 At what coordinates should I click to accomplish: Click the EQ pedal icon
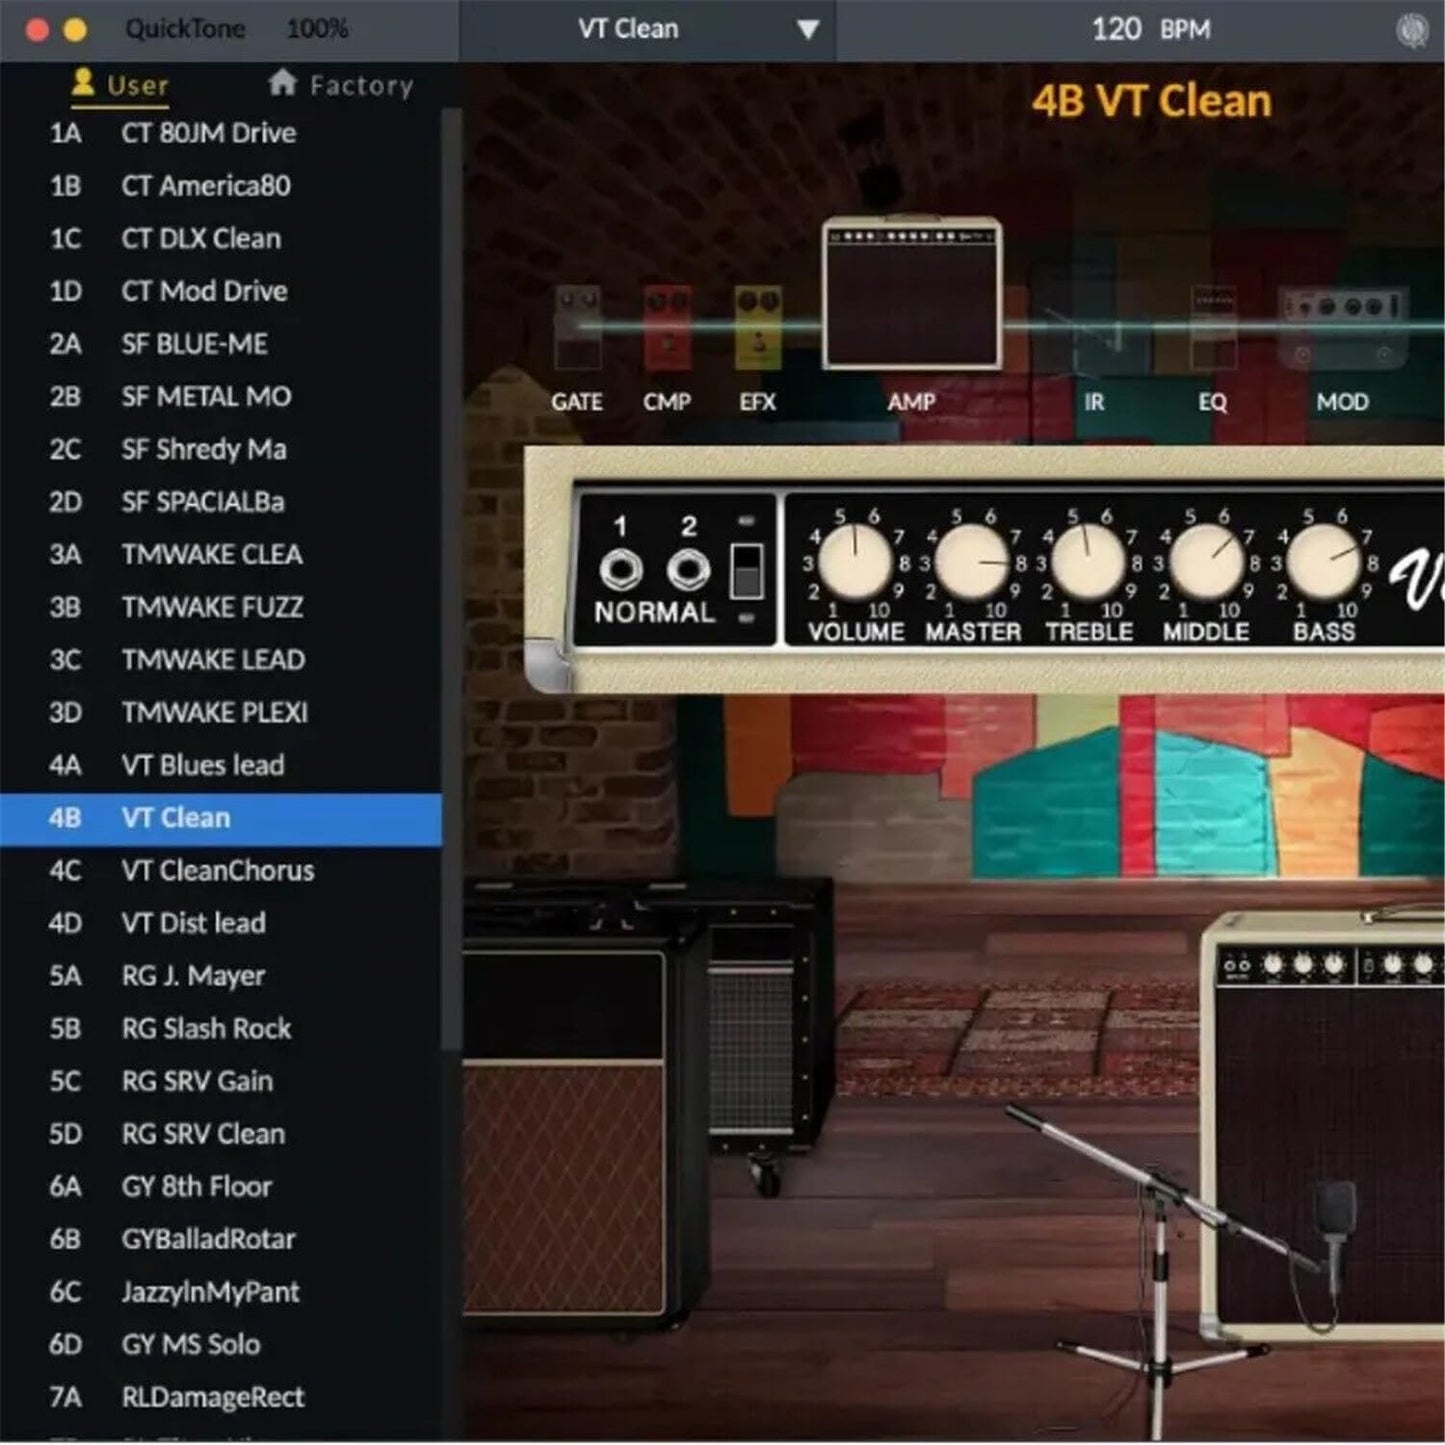1213,328
